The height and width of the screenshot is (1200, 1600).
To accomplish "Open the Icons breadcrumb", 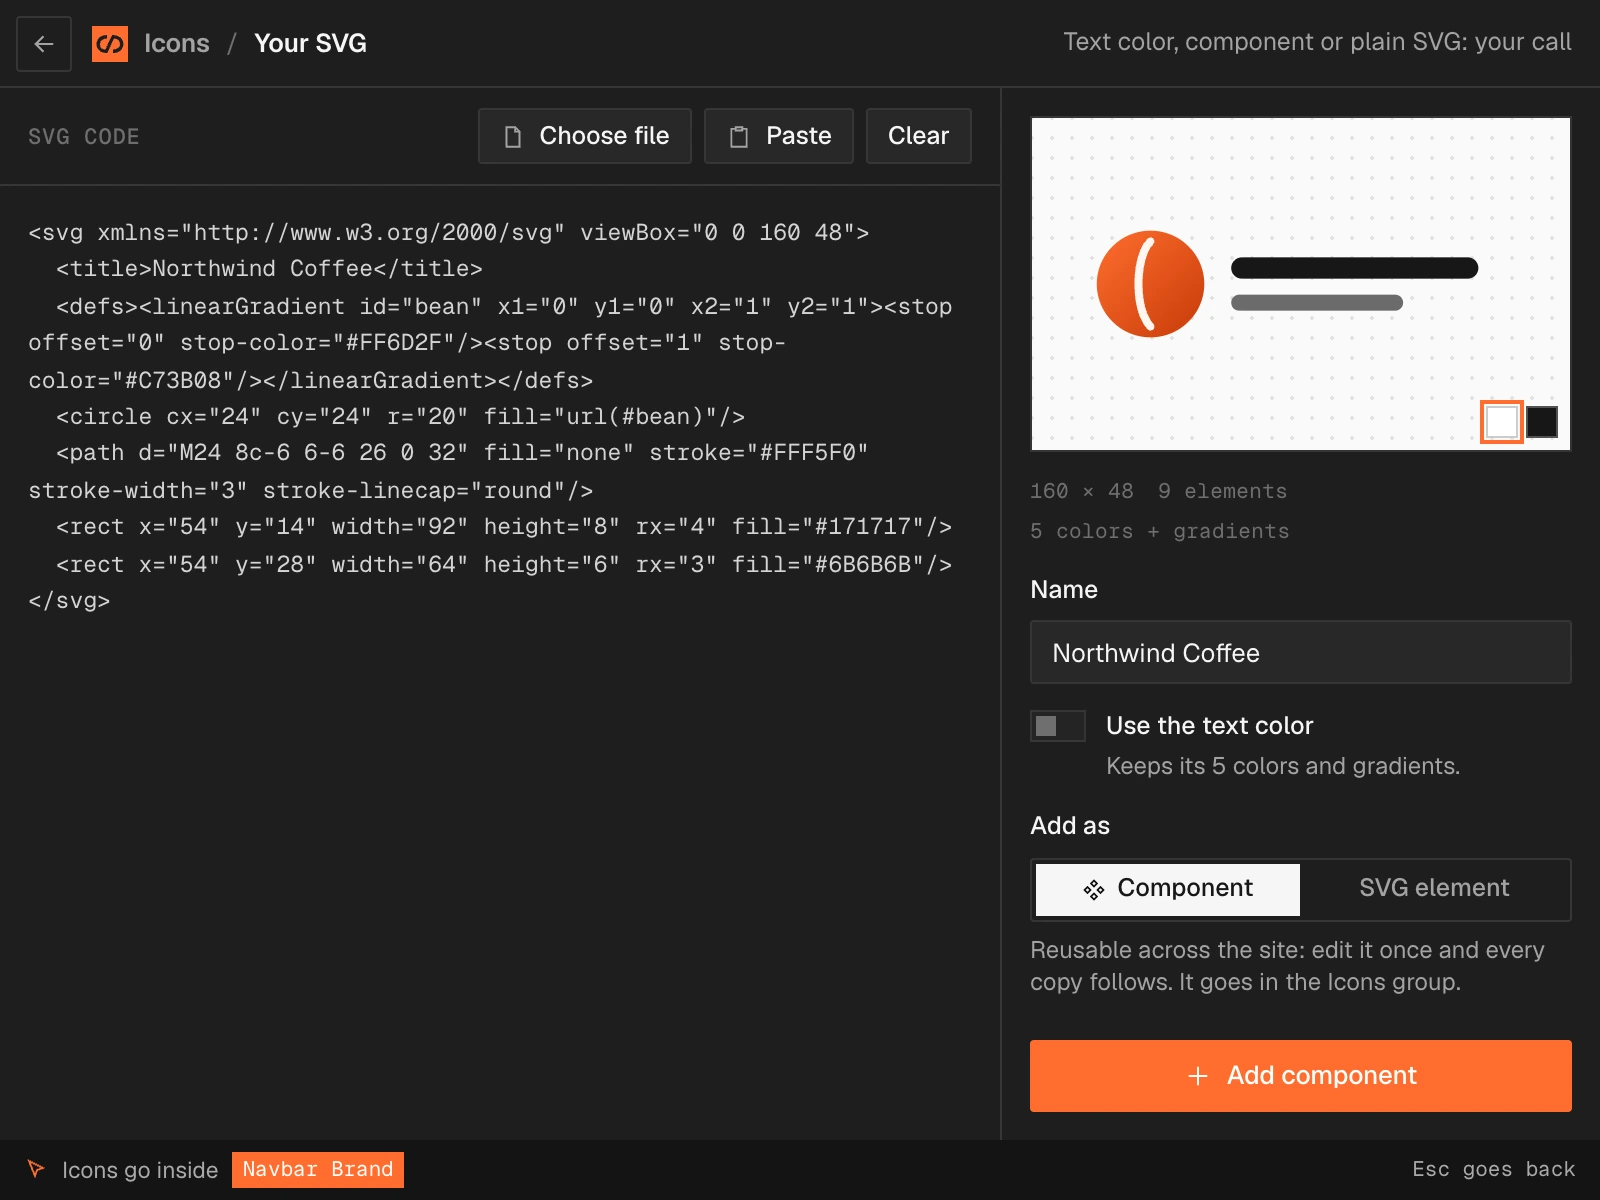I will 177,44.
